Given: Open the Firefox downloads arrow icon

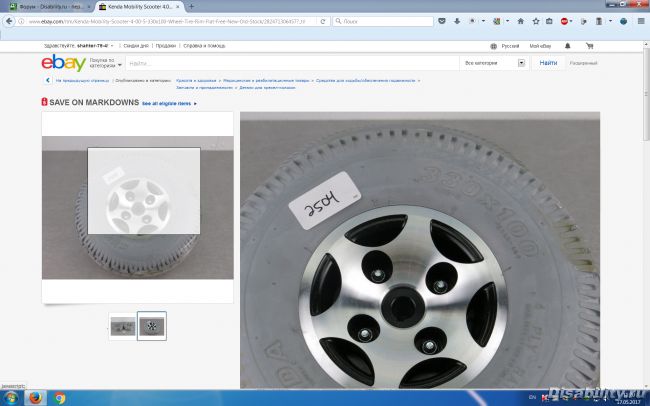Looking at the screenshot, I should click(x=457, y=21).
